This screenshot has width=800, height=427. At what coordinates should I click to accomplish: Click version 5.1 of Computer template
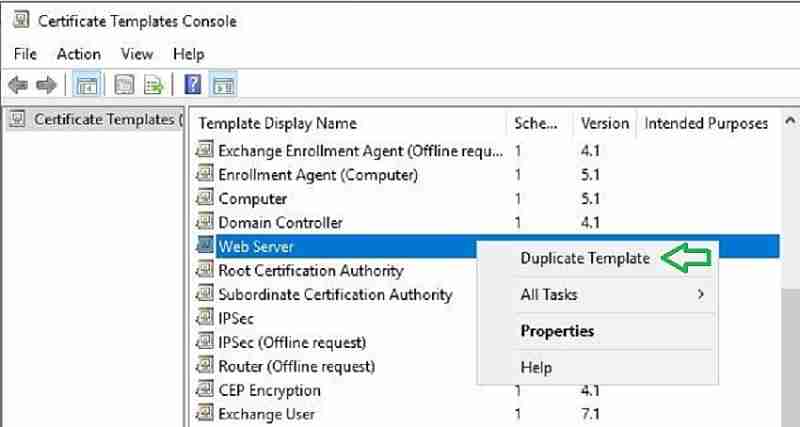pyautogui.click(x=590, y=198)
